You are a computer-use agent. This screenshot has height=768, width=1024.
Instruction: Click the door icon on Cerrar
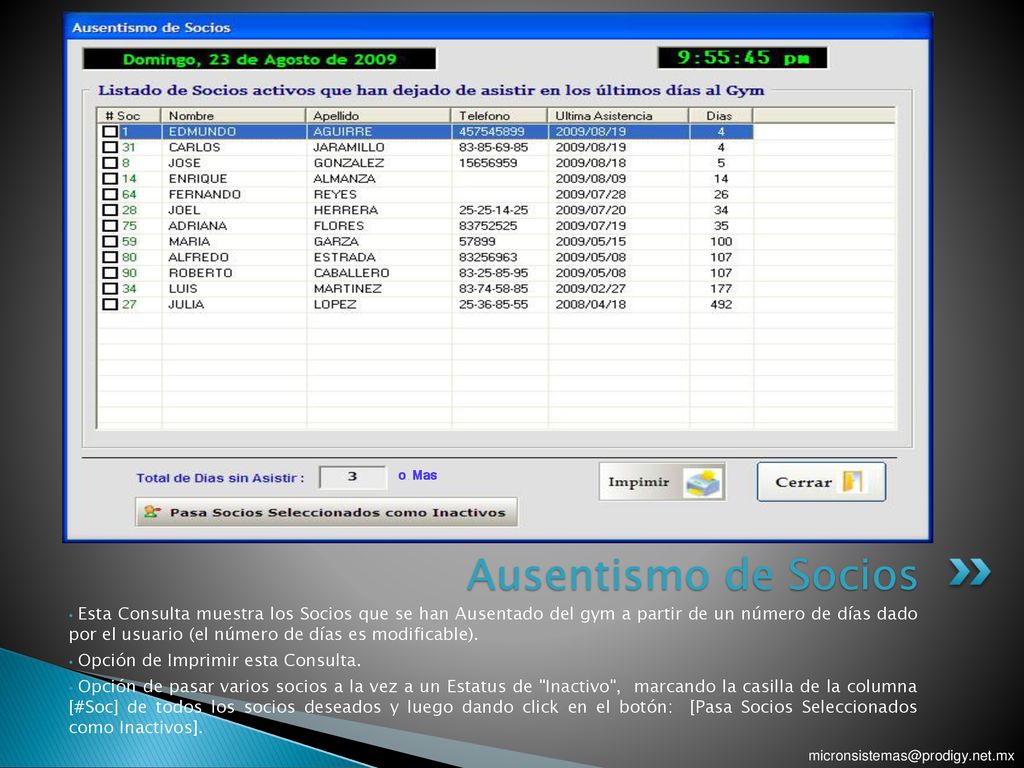[x=852, y=482]
